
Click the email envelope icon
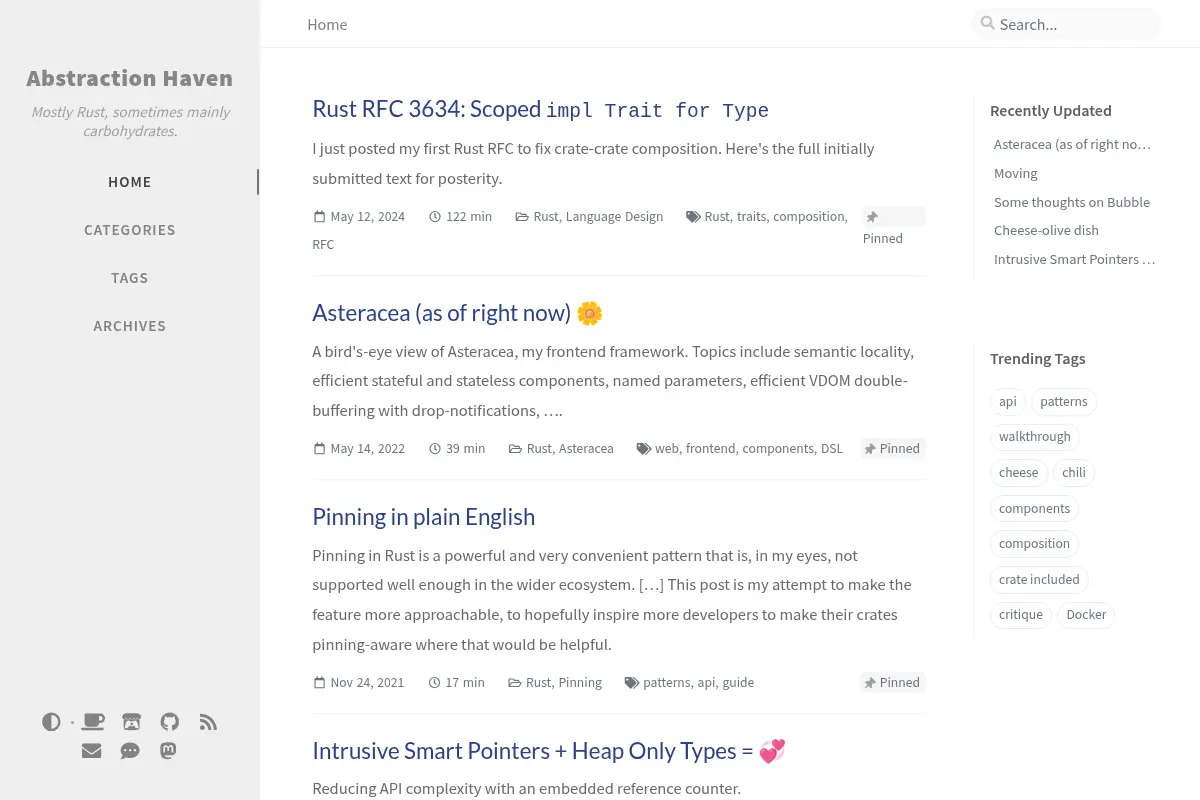(92, 750)
